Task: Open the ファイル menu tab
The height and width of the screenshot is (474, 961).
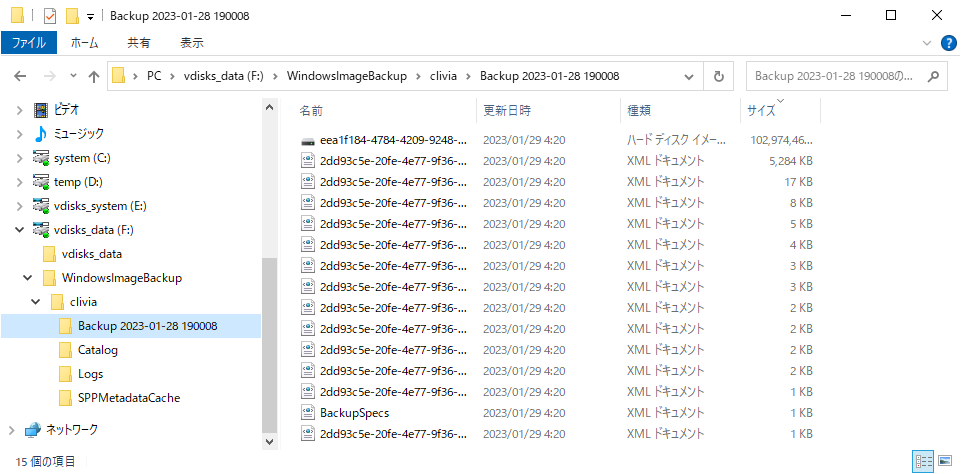Action: 29,43
